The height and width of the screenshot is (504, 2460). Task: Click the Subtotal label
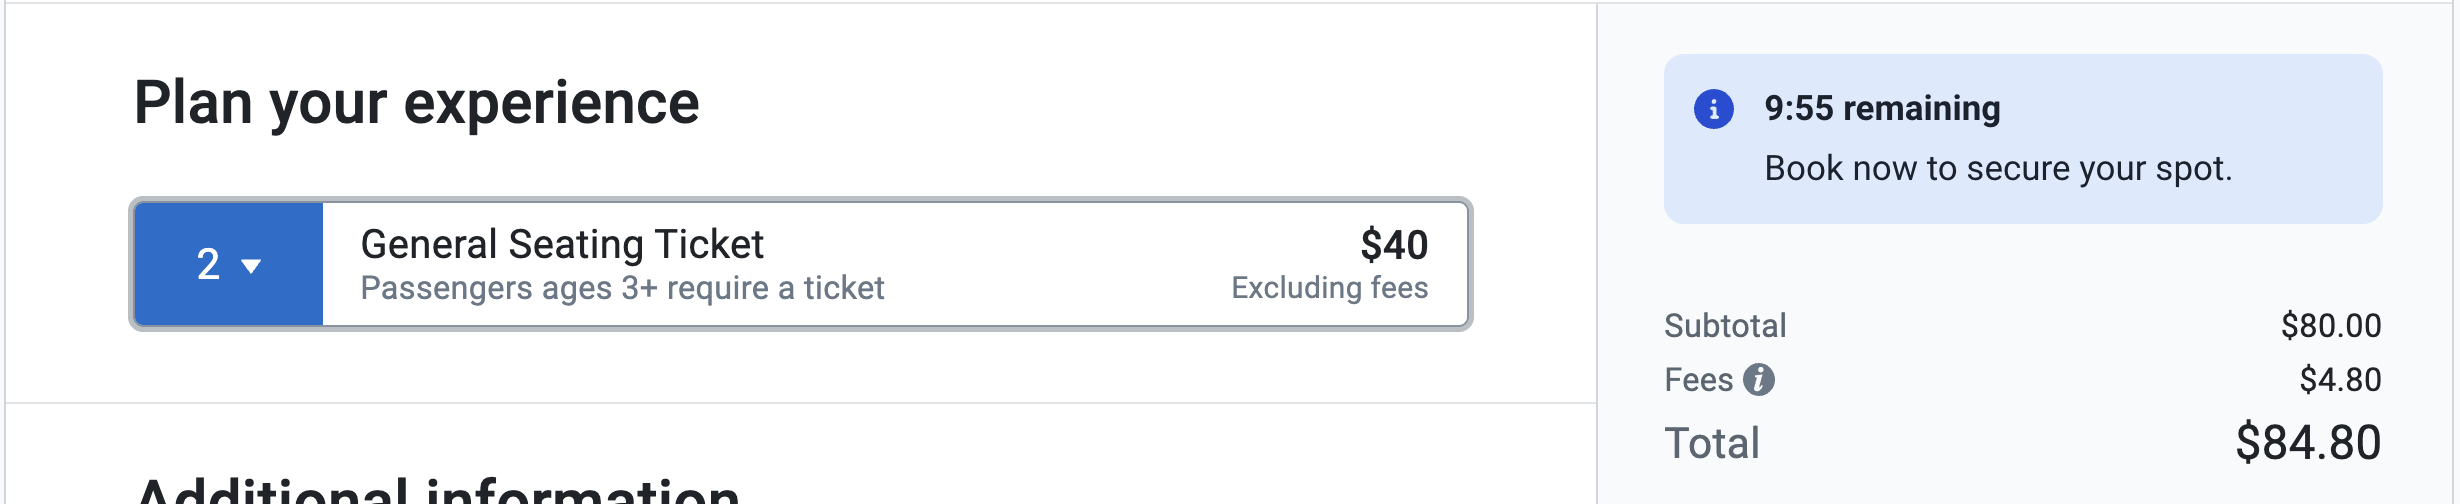[x=1725, y=326]
